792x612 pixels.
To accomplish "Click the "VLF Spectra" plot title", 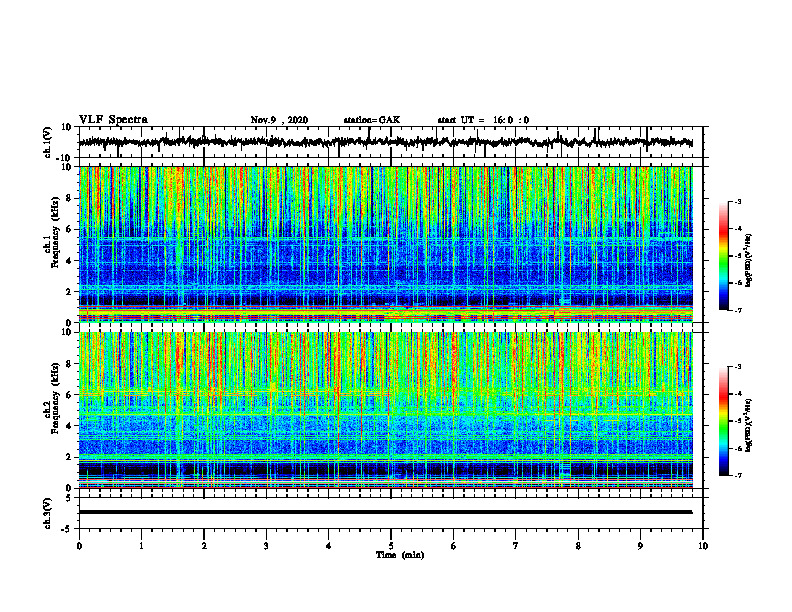I will tap(113, 120).
